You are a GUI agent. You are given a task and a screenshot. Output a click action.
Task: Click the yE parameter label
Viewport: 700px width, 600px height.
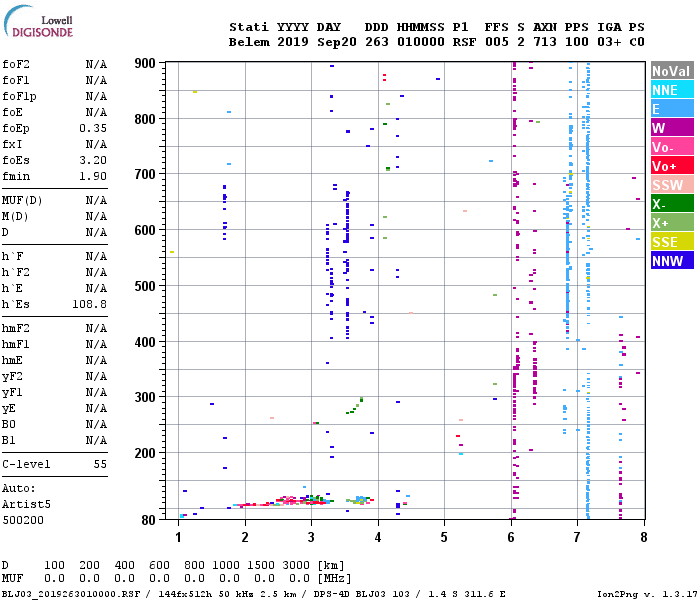coord(9,409)
